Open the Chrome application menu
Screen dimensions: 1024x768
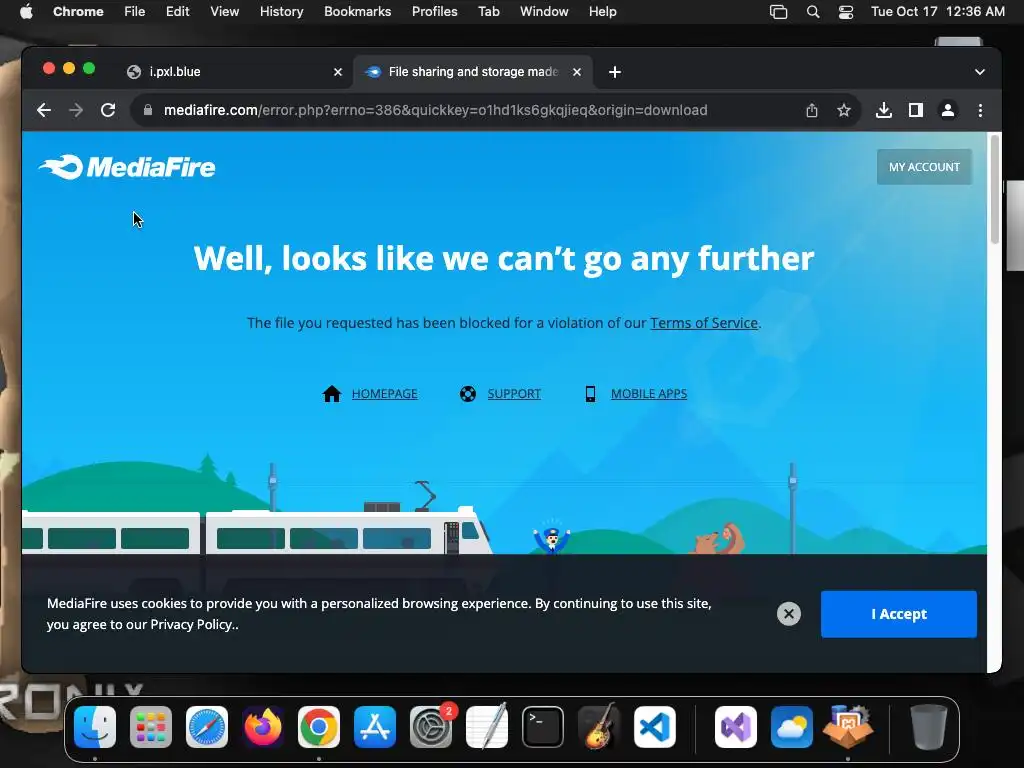tap(78, 12)
